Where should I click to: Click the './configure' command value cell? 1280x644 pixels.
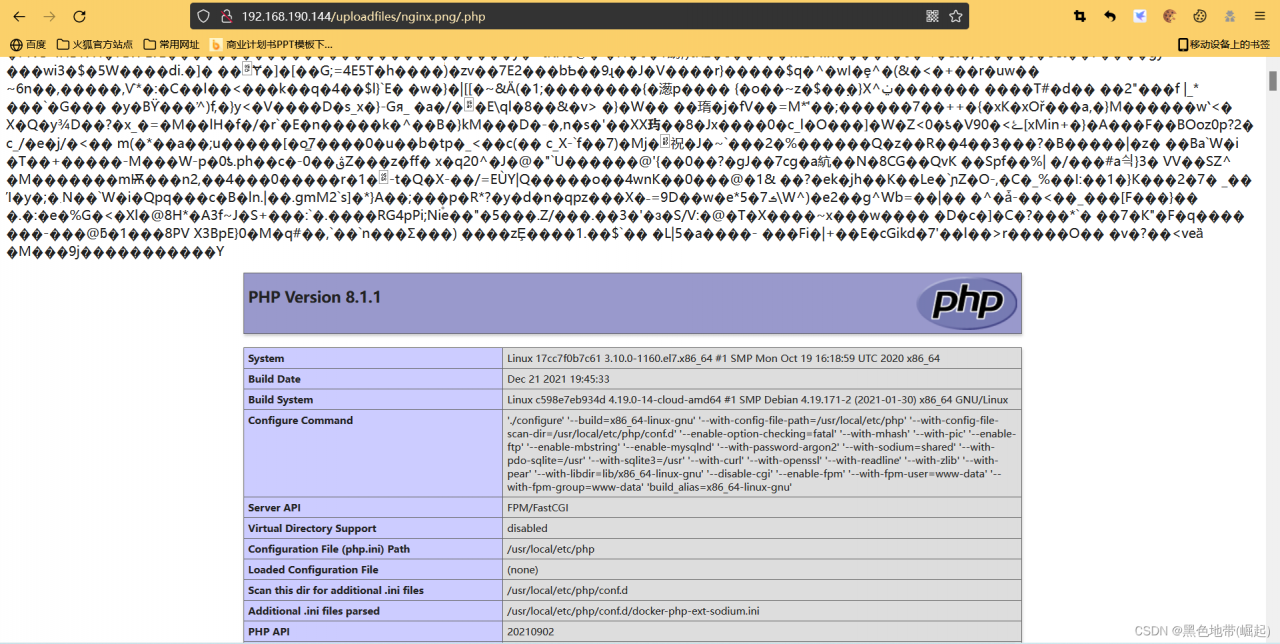[762, 454]
